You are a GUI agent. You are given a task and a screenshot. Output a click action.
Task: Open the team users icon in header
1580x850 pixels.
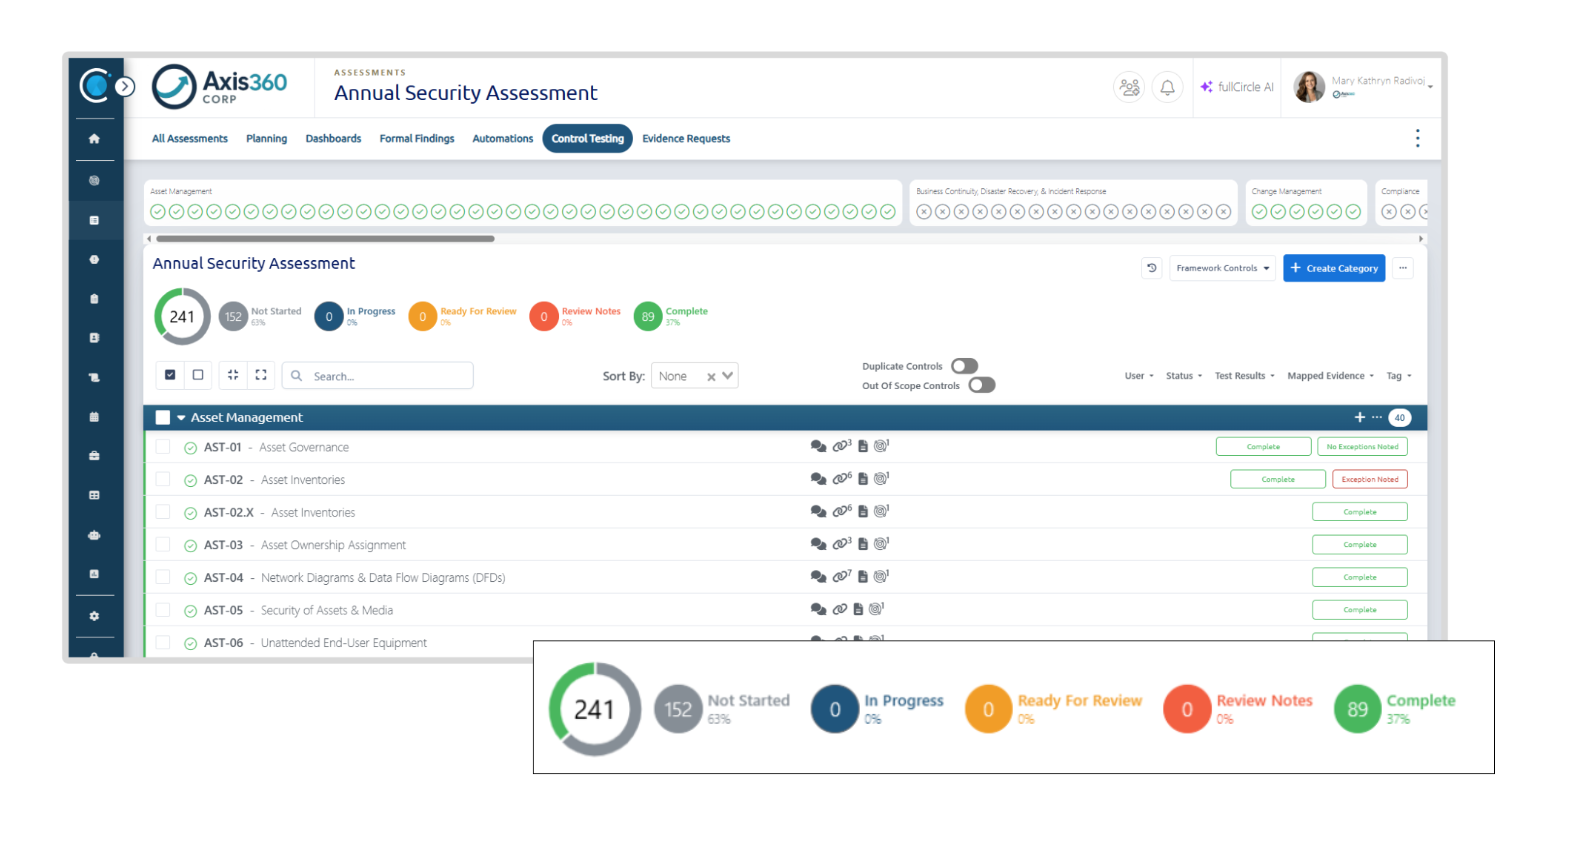[1129, 87]
